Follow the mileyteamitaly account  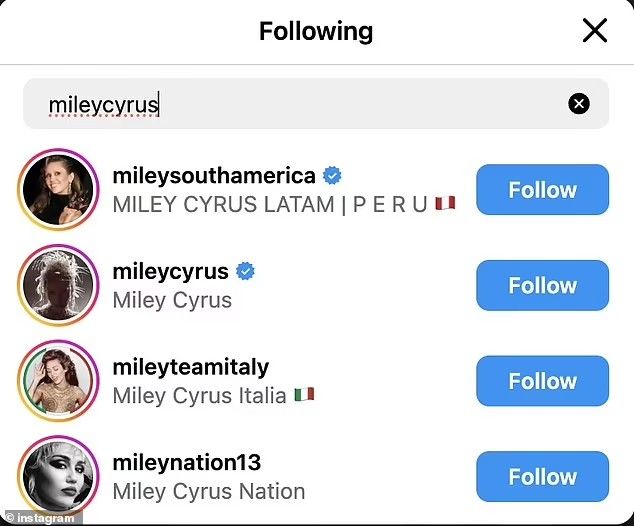tap(542, 381)
